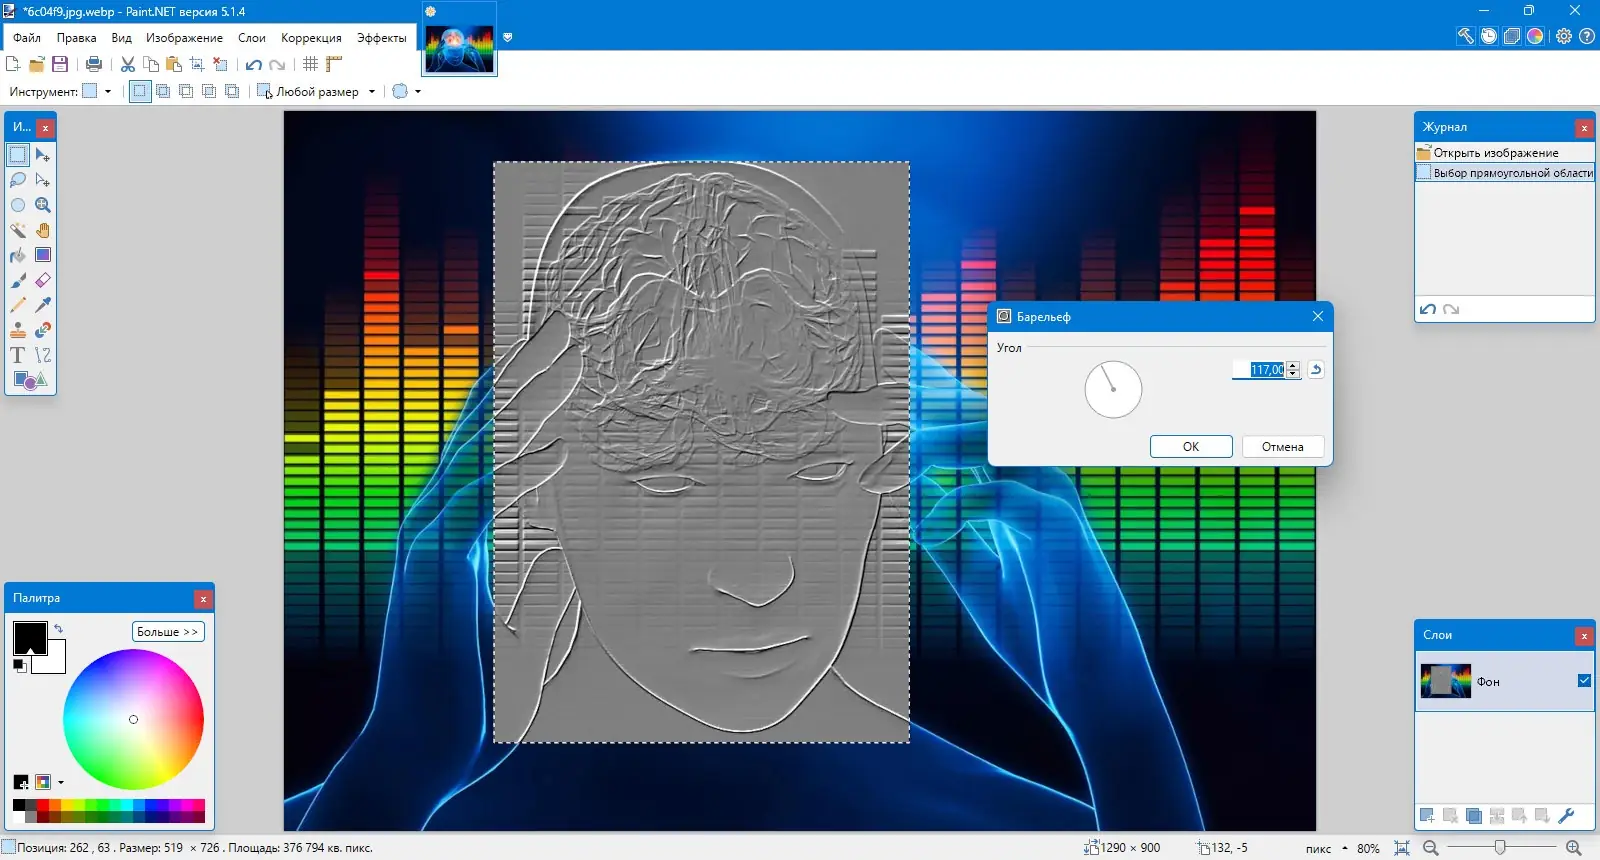
Task: Open the Инструмент tool chooser dropdown
Action: [96, 91]
